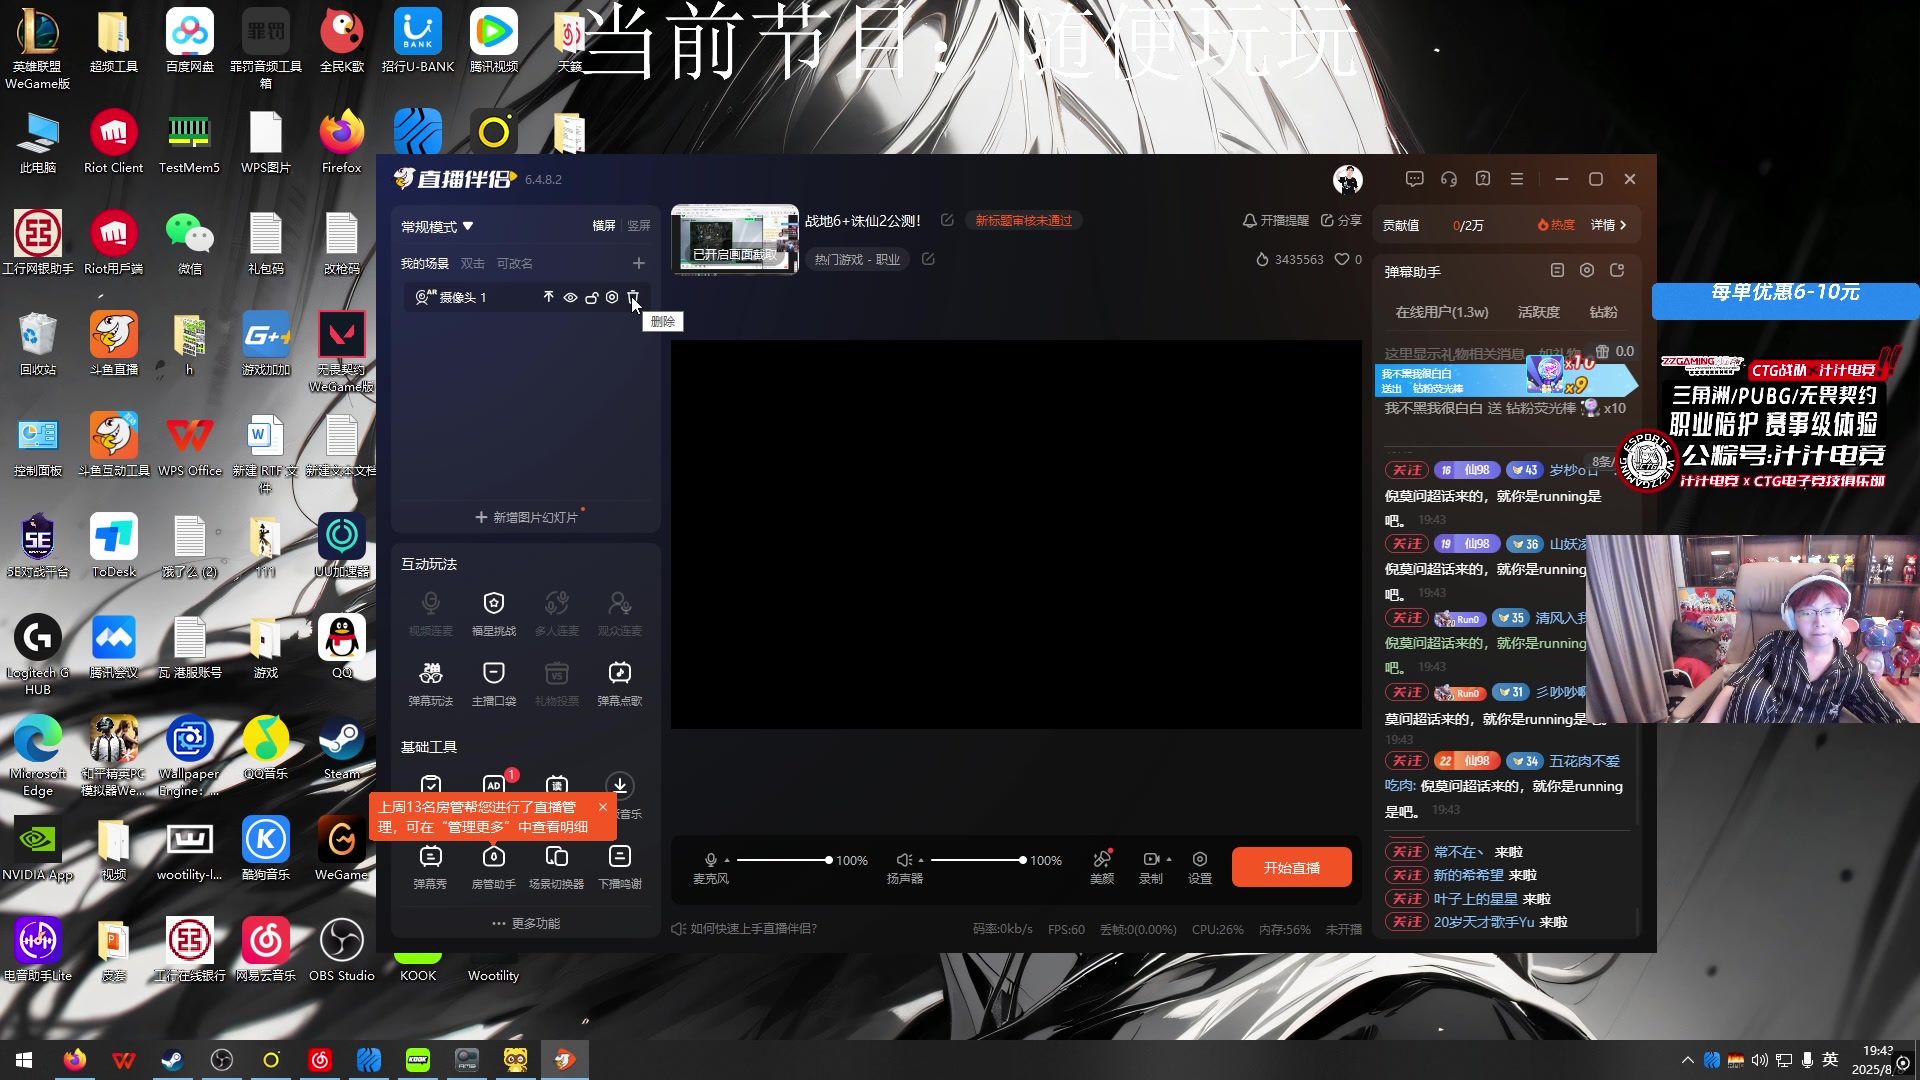This screenshot has height=1080, width=1920.
Task: Edit the 热门游戏 - 职业 category
Action: coord(928,259)
